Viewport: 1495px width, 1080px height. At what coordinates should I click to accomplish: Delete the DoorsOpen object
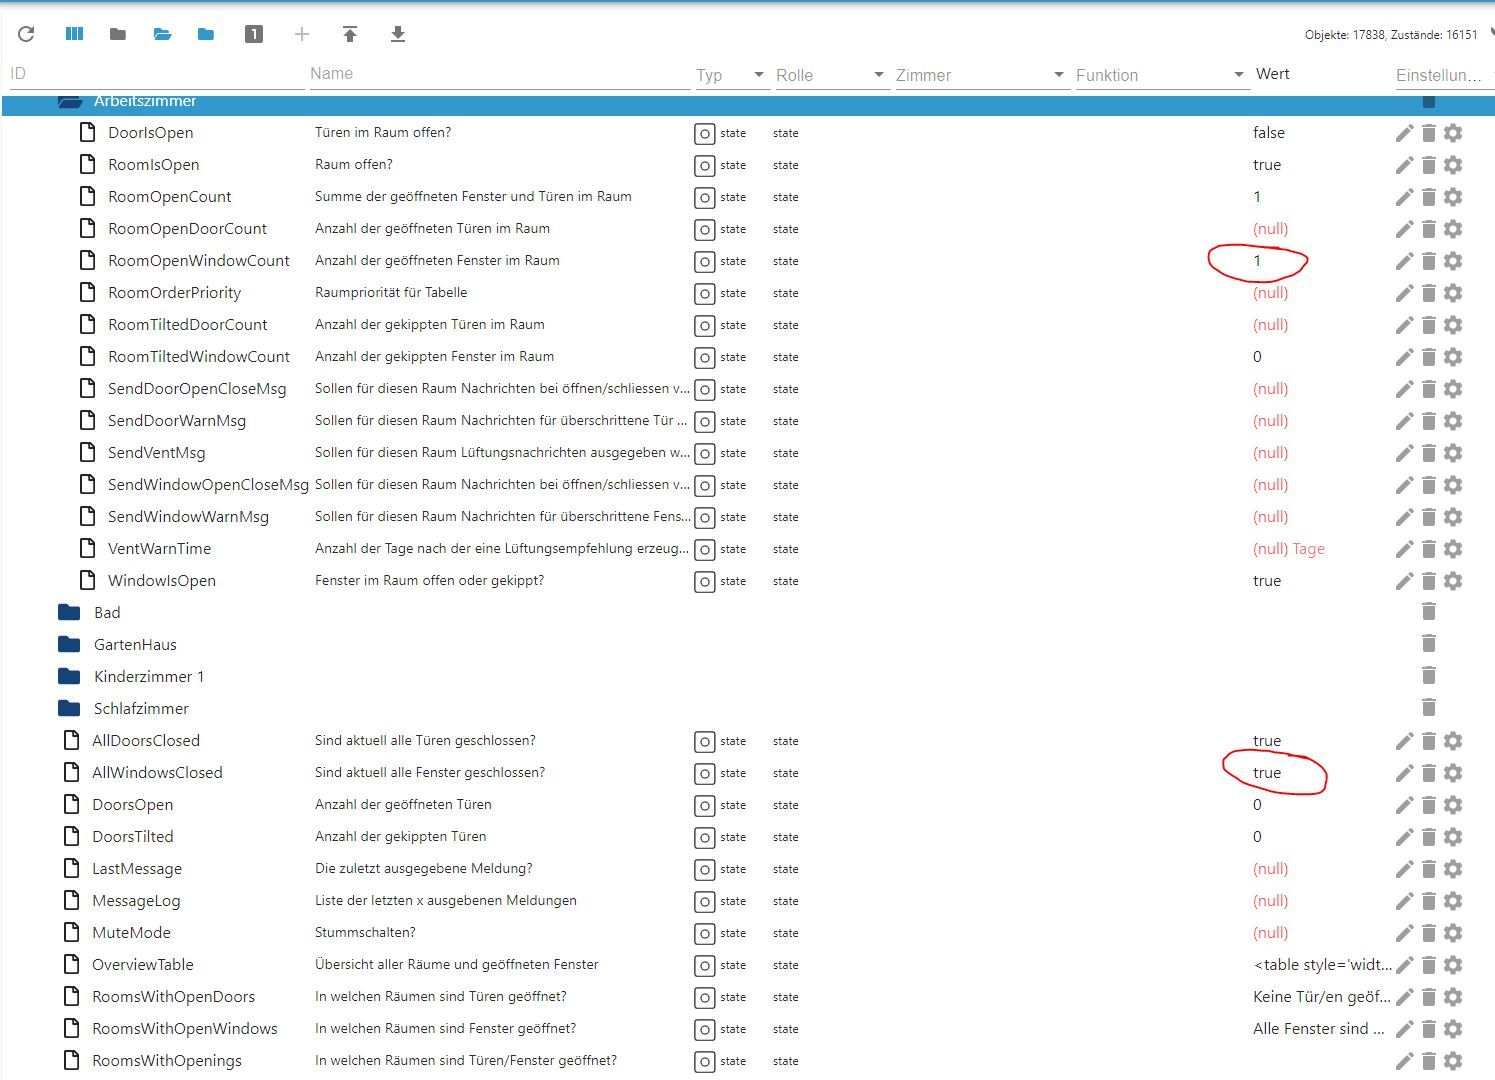pos(1429,805)
